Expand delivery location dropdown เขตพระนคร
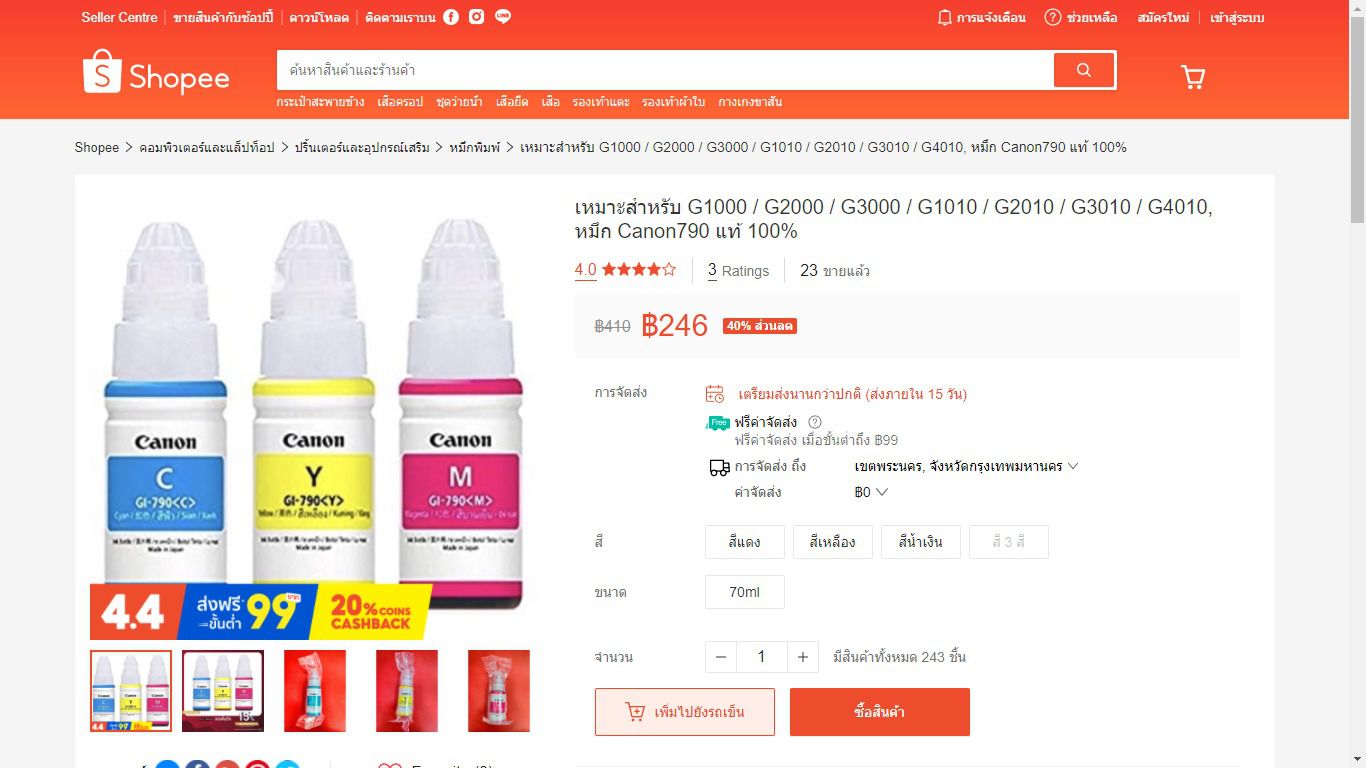This screenshot has height=768, width=1366. (966, 466)
